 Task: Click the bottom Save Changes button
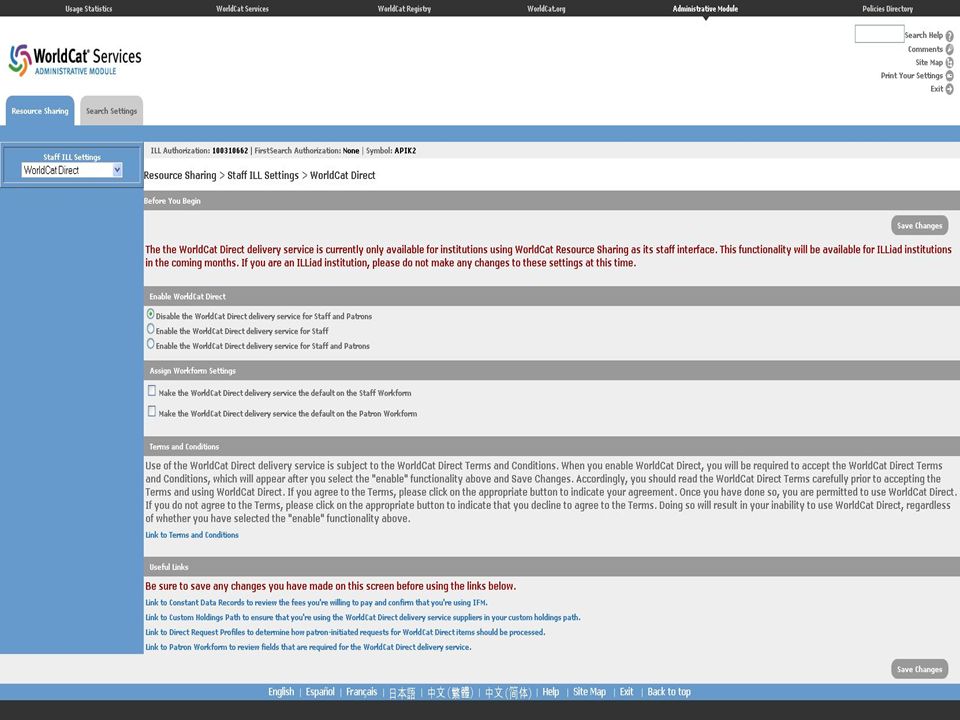pos(920,669)
